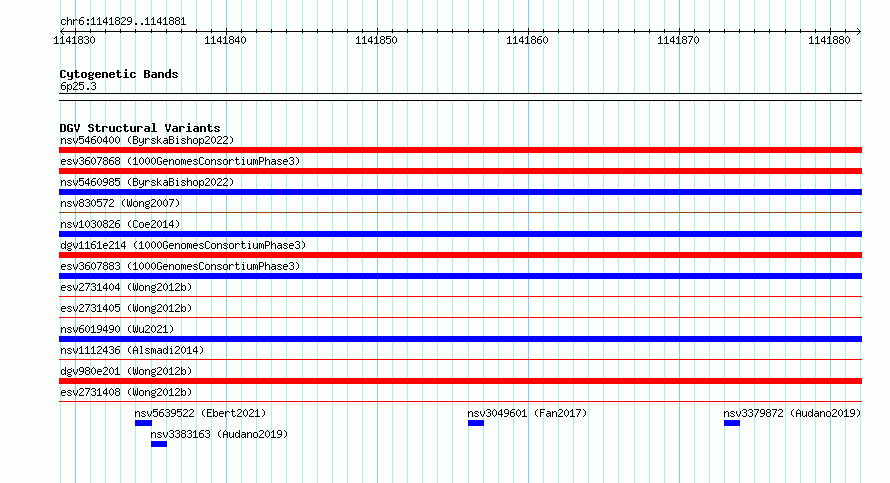890x483 pixels.
Task: Click the small blue bar under nsv5639522
Action: pos(143,423)
